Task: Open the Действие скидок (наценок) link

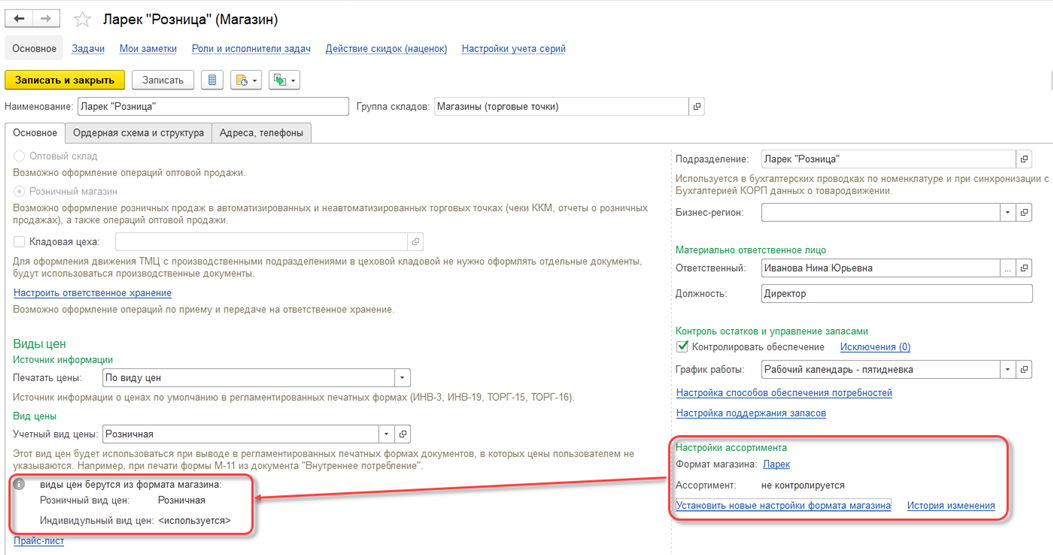Action: click(386, 48)
